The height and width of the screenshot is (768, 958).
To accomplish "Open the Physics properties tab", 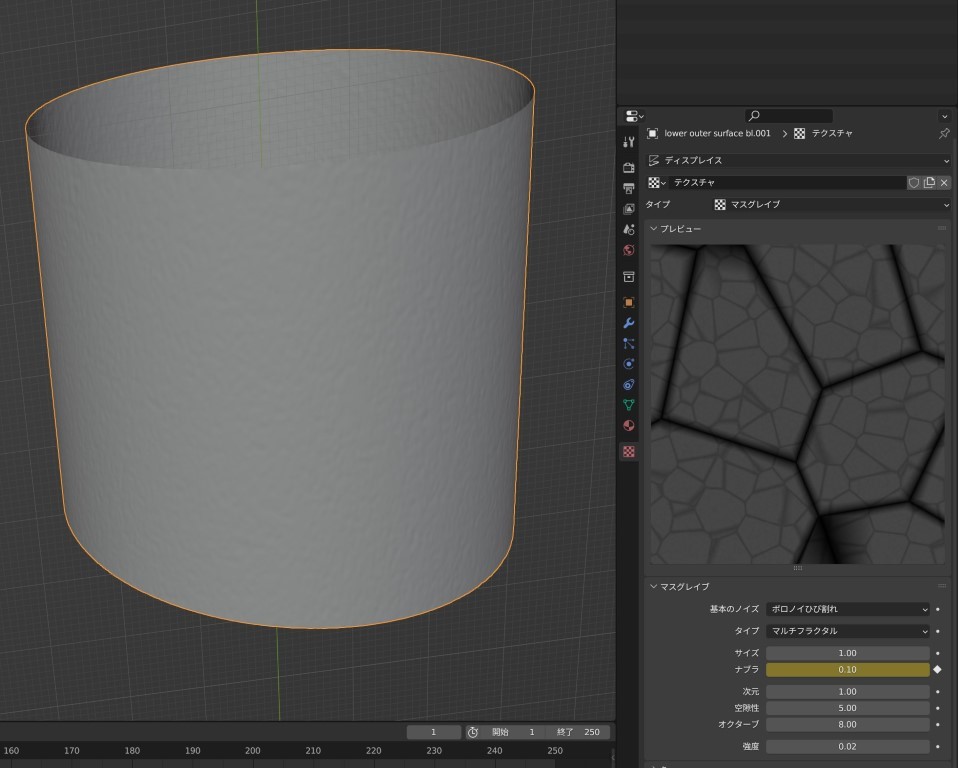I will pos(629,364).
